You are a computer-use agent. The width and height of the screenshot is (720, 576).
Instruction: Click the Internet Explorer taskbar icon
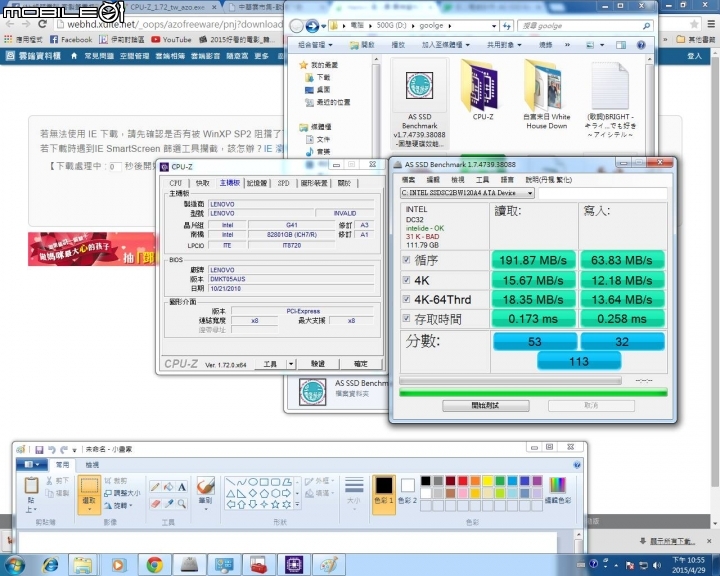pyautogui.click(x=50, y=565)
